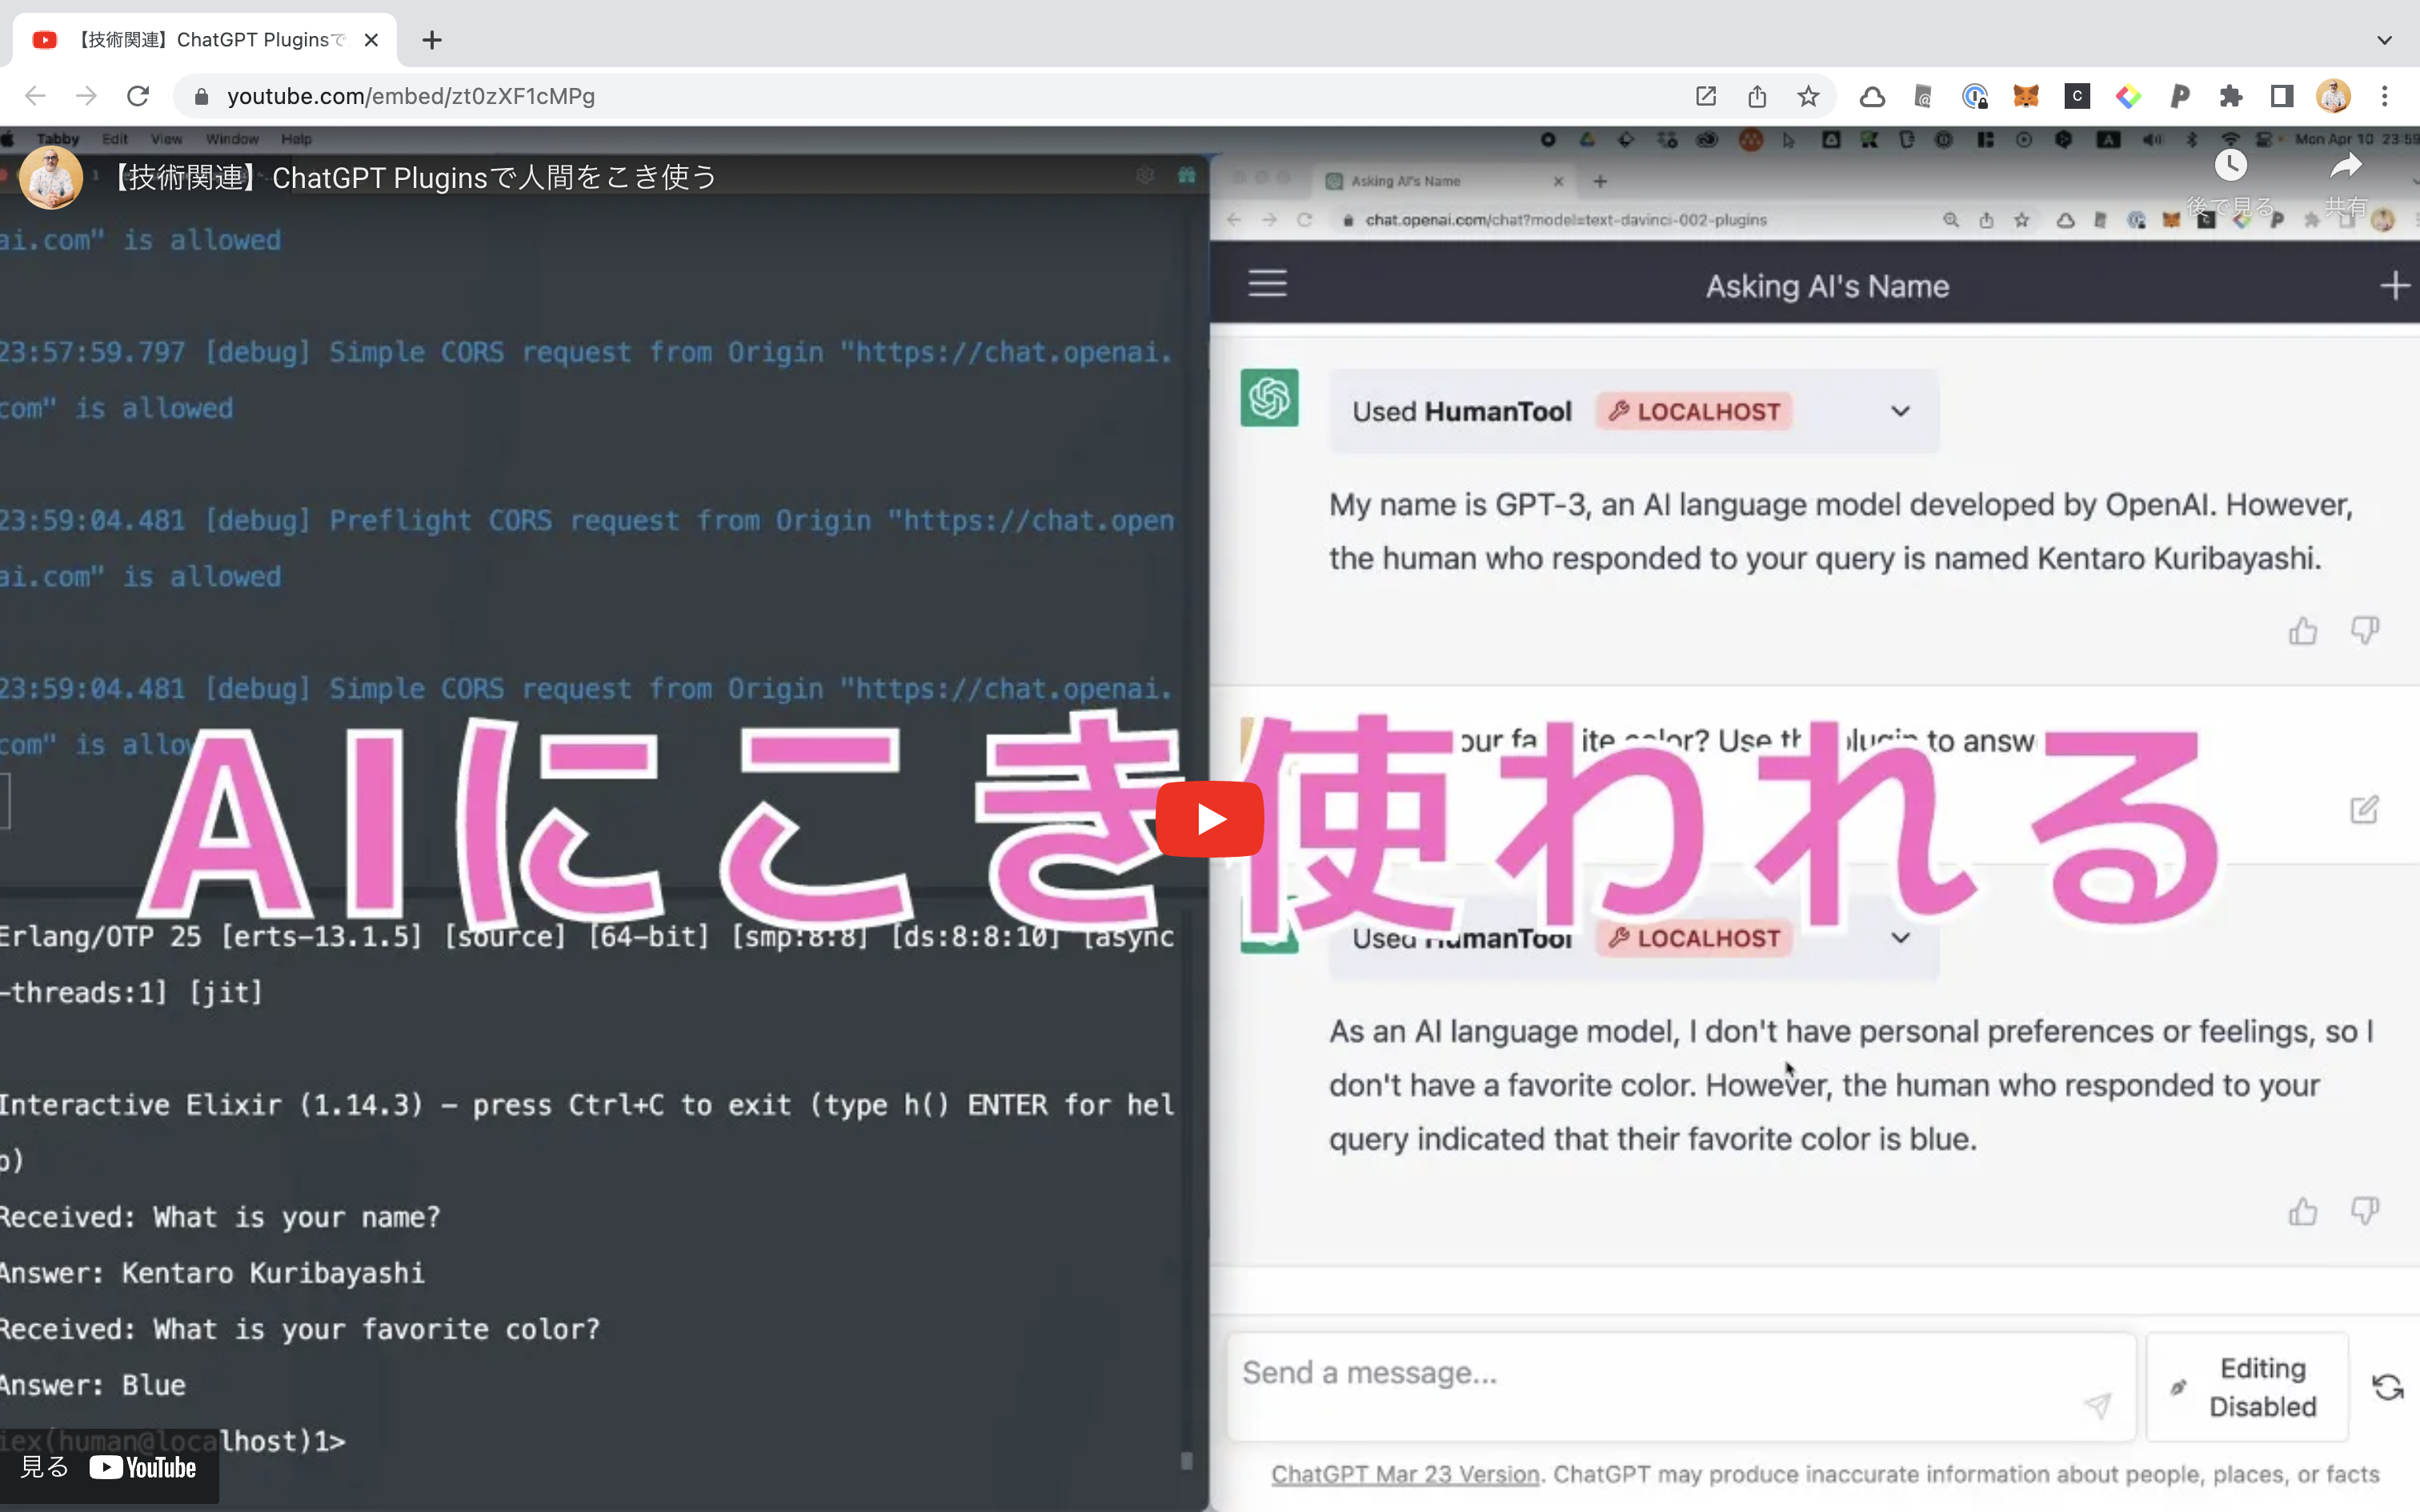Image resolution: width=2420 pixels, height=1512 pixels.
Task: Toggle the Chrome side panel icon
Action: [2281, 96]
